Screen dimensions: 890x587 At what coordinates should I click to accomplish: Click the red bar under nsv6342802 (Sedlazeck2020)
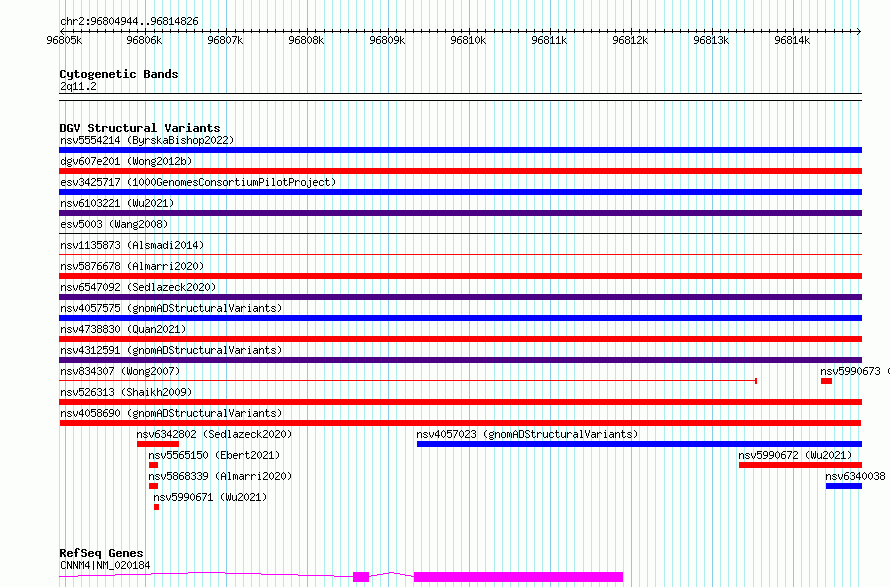[x=158, y=444]
